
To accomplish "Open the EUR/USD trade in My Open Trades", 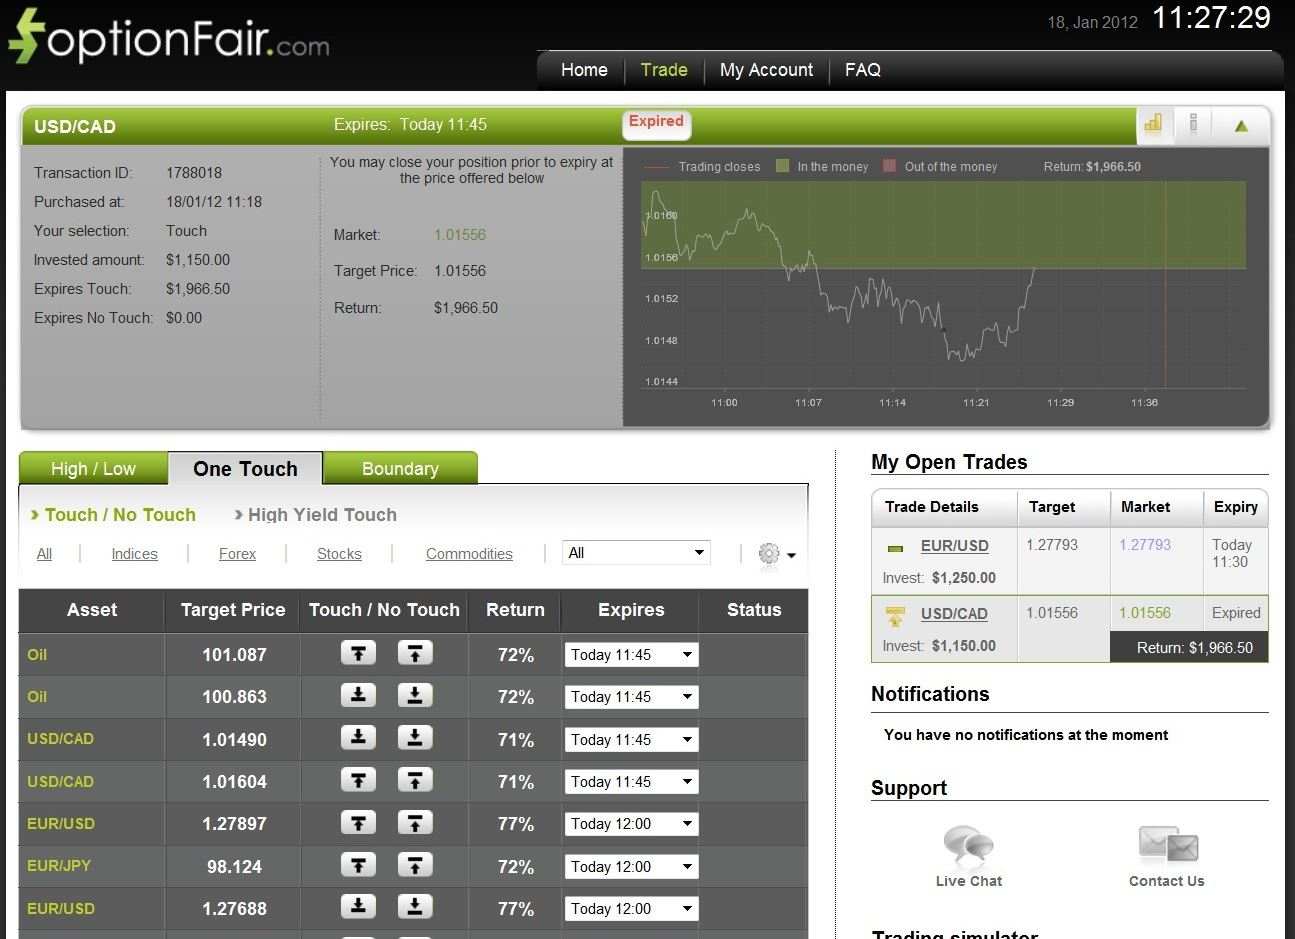I will point(955,546).
